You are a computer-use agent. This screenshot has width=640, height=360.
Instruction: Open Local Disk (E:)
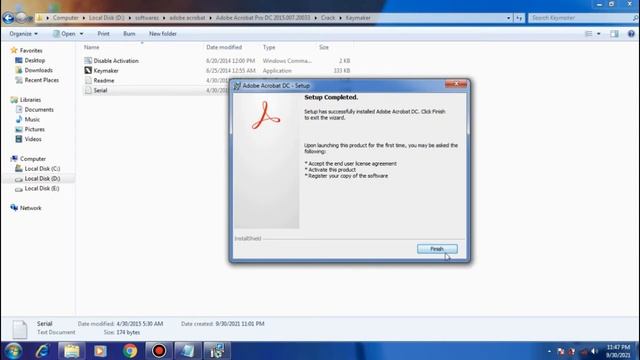tap(42, 189)
